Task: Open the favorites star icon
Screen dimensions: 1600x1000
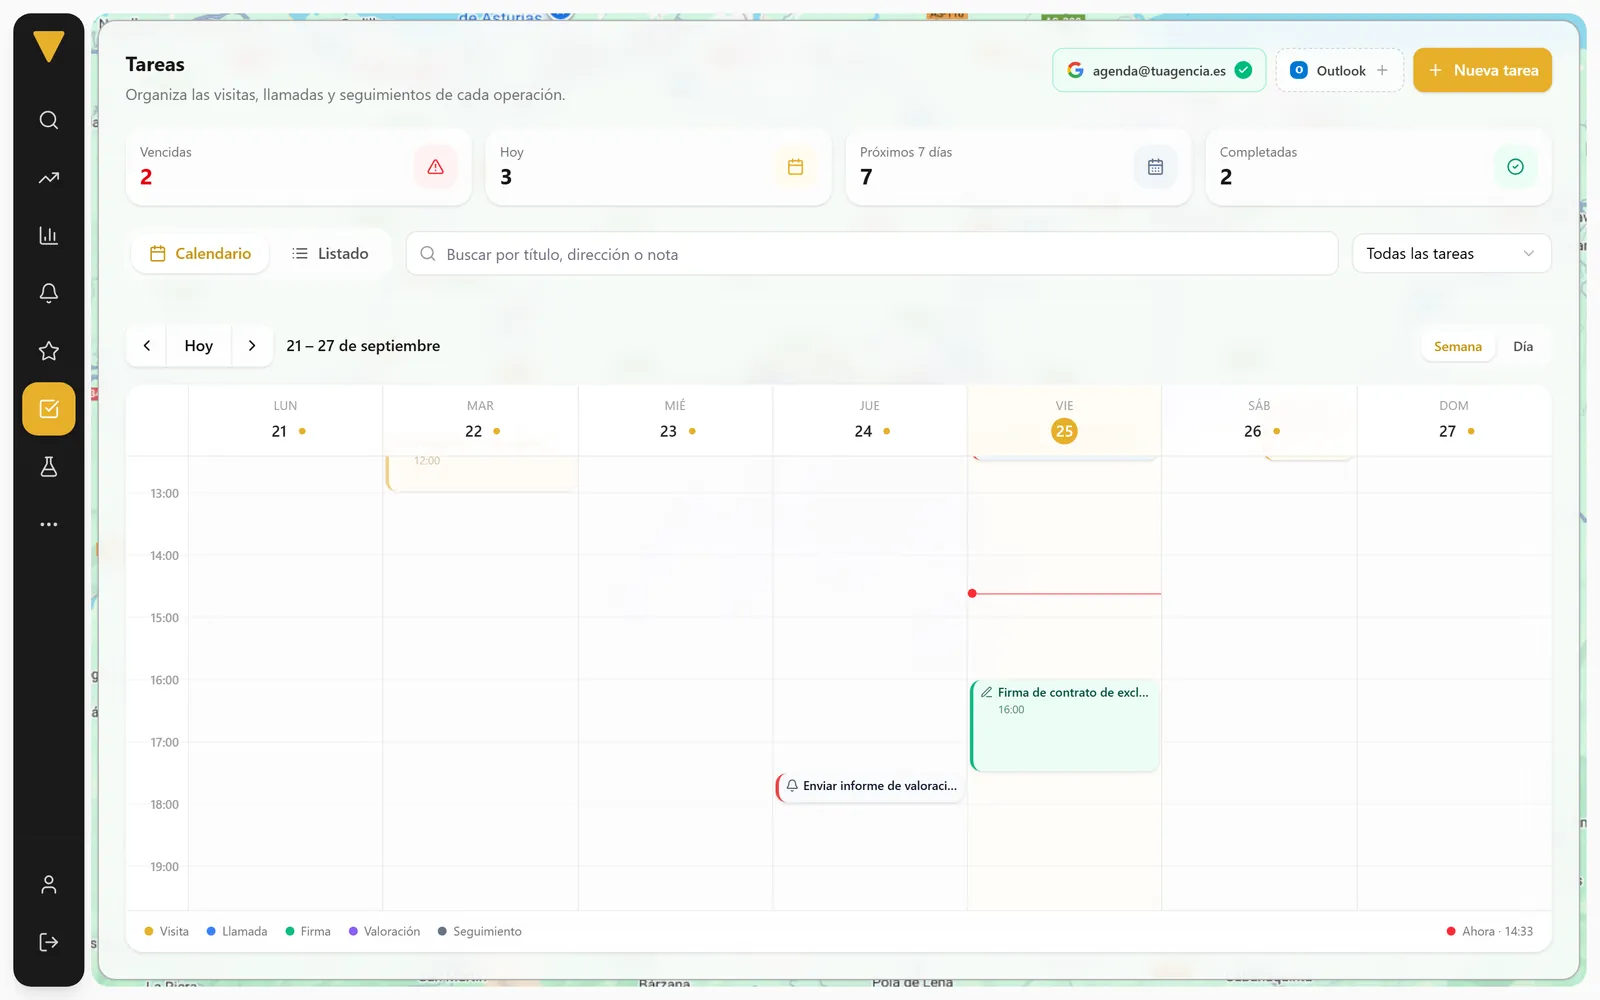Action: (x=49, y=351)
